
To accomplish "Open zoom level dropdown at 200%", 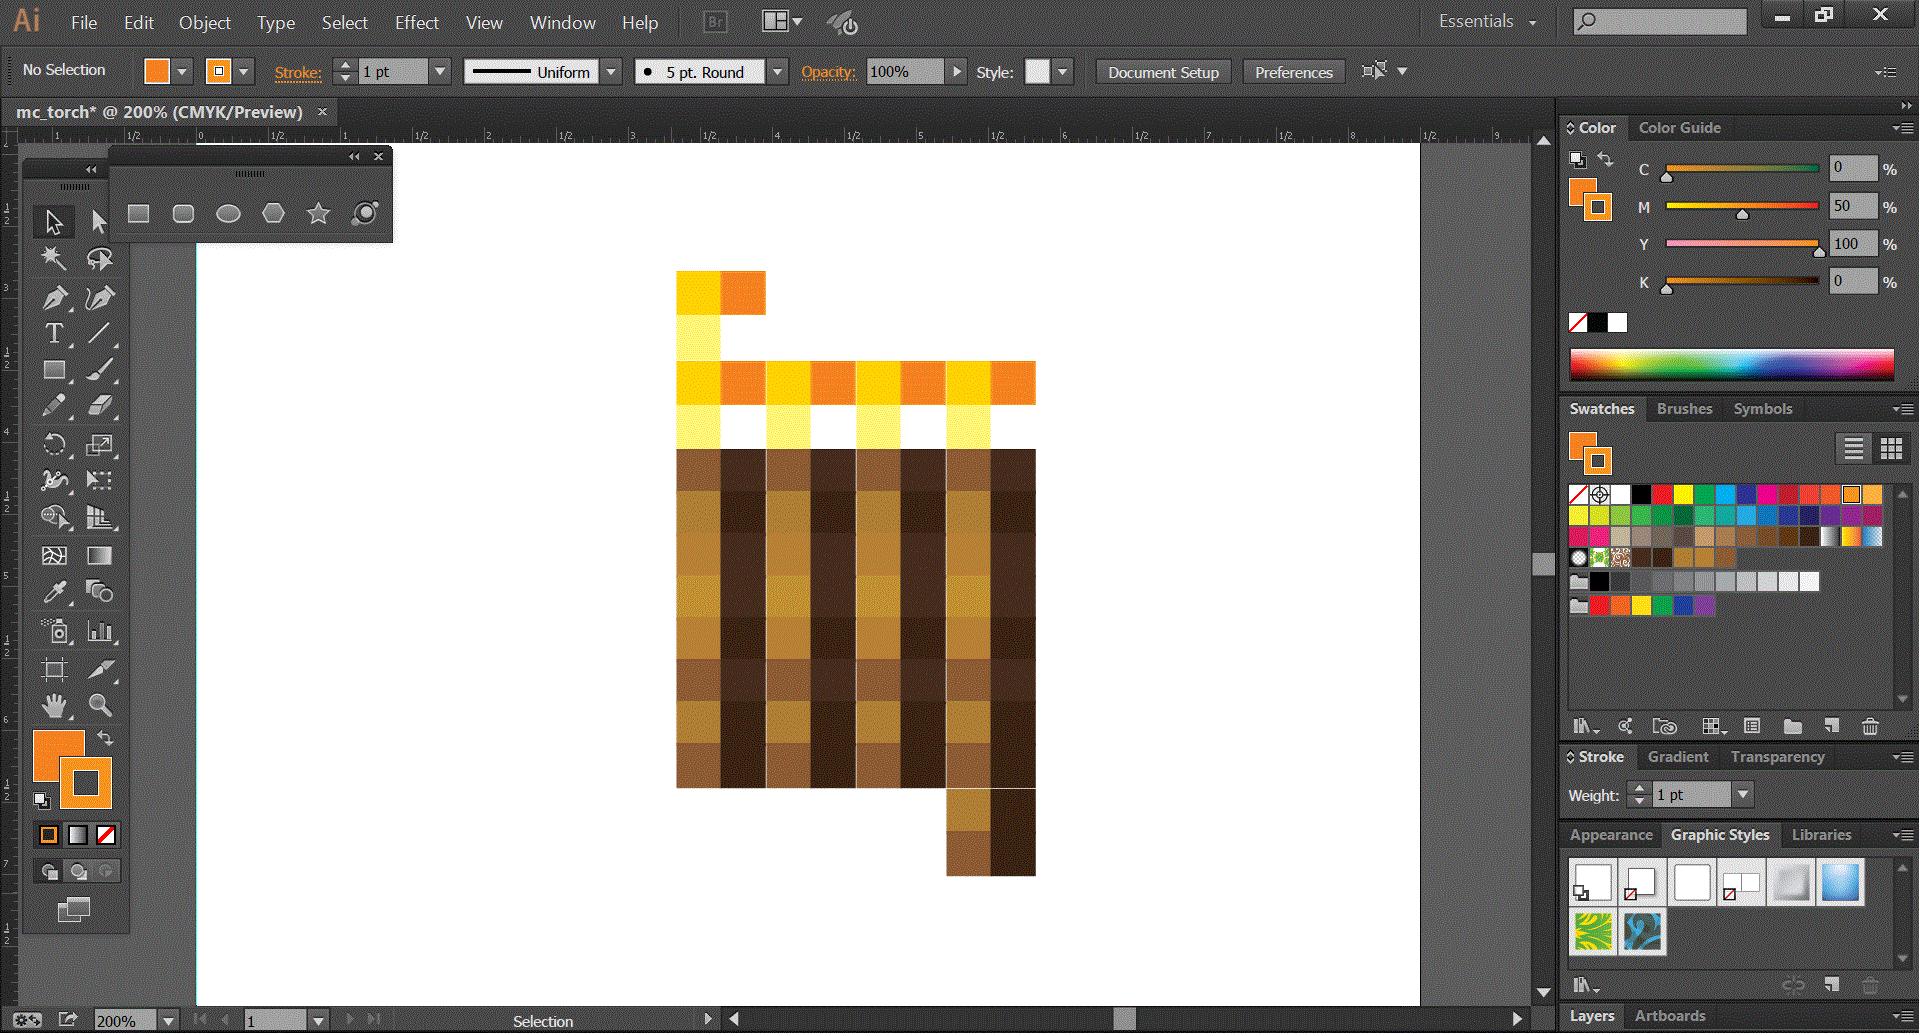I will [168, 1021].
